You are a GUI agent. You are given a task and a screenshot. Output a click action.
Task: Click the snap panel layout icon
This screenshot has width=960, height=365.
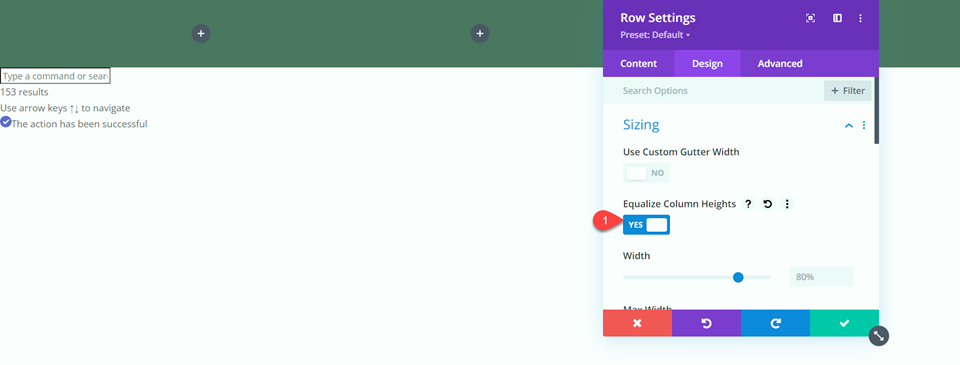(838, 18)
